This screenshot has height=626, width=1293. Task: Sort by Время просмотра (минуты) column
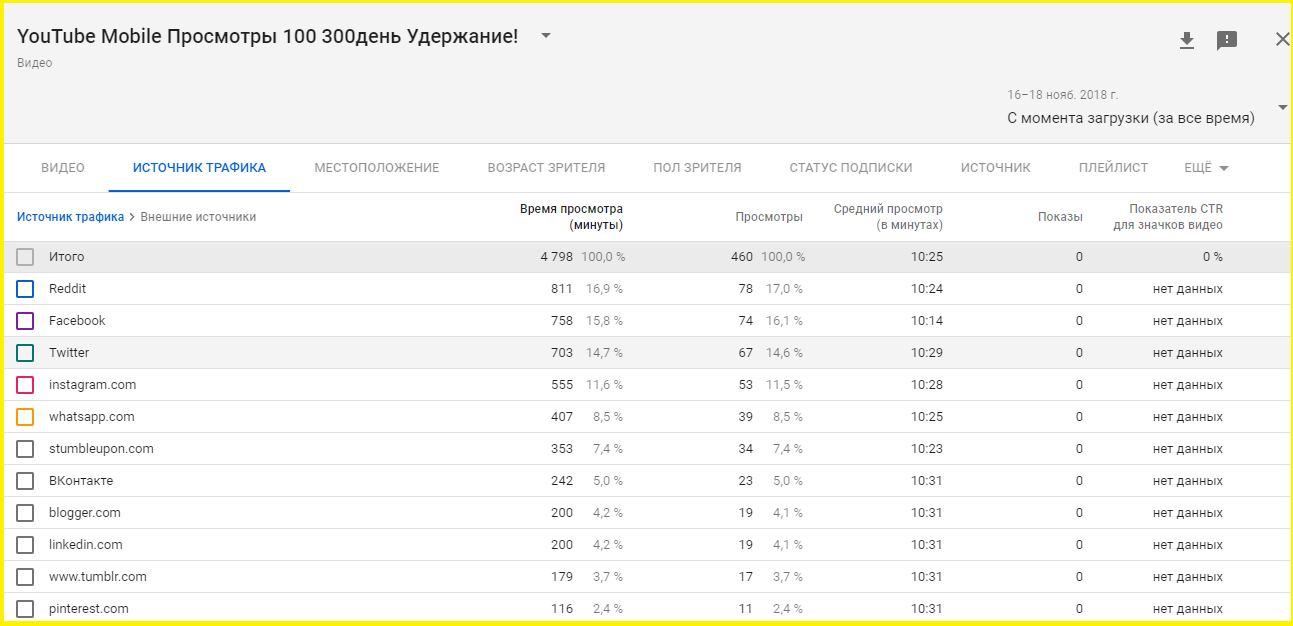[571, 217]
